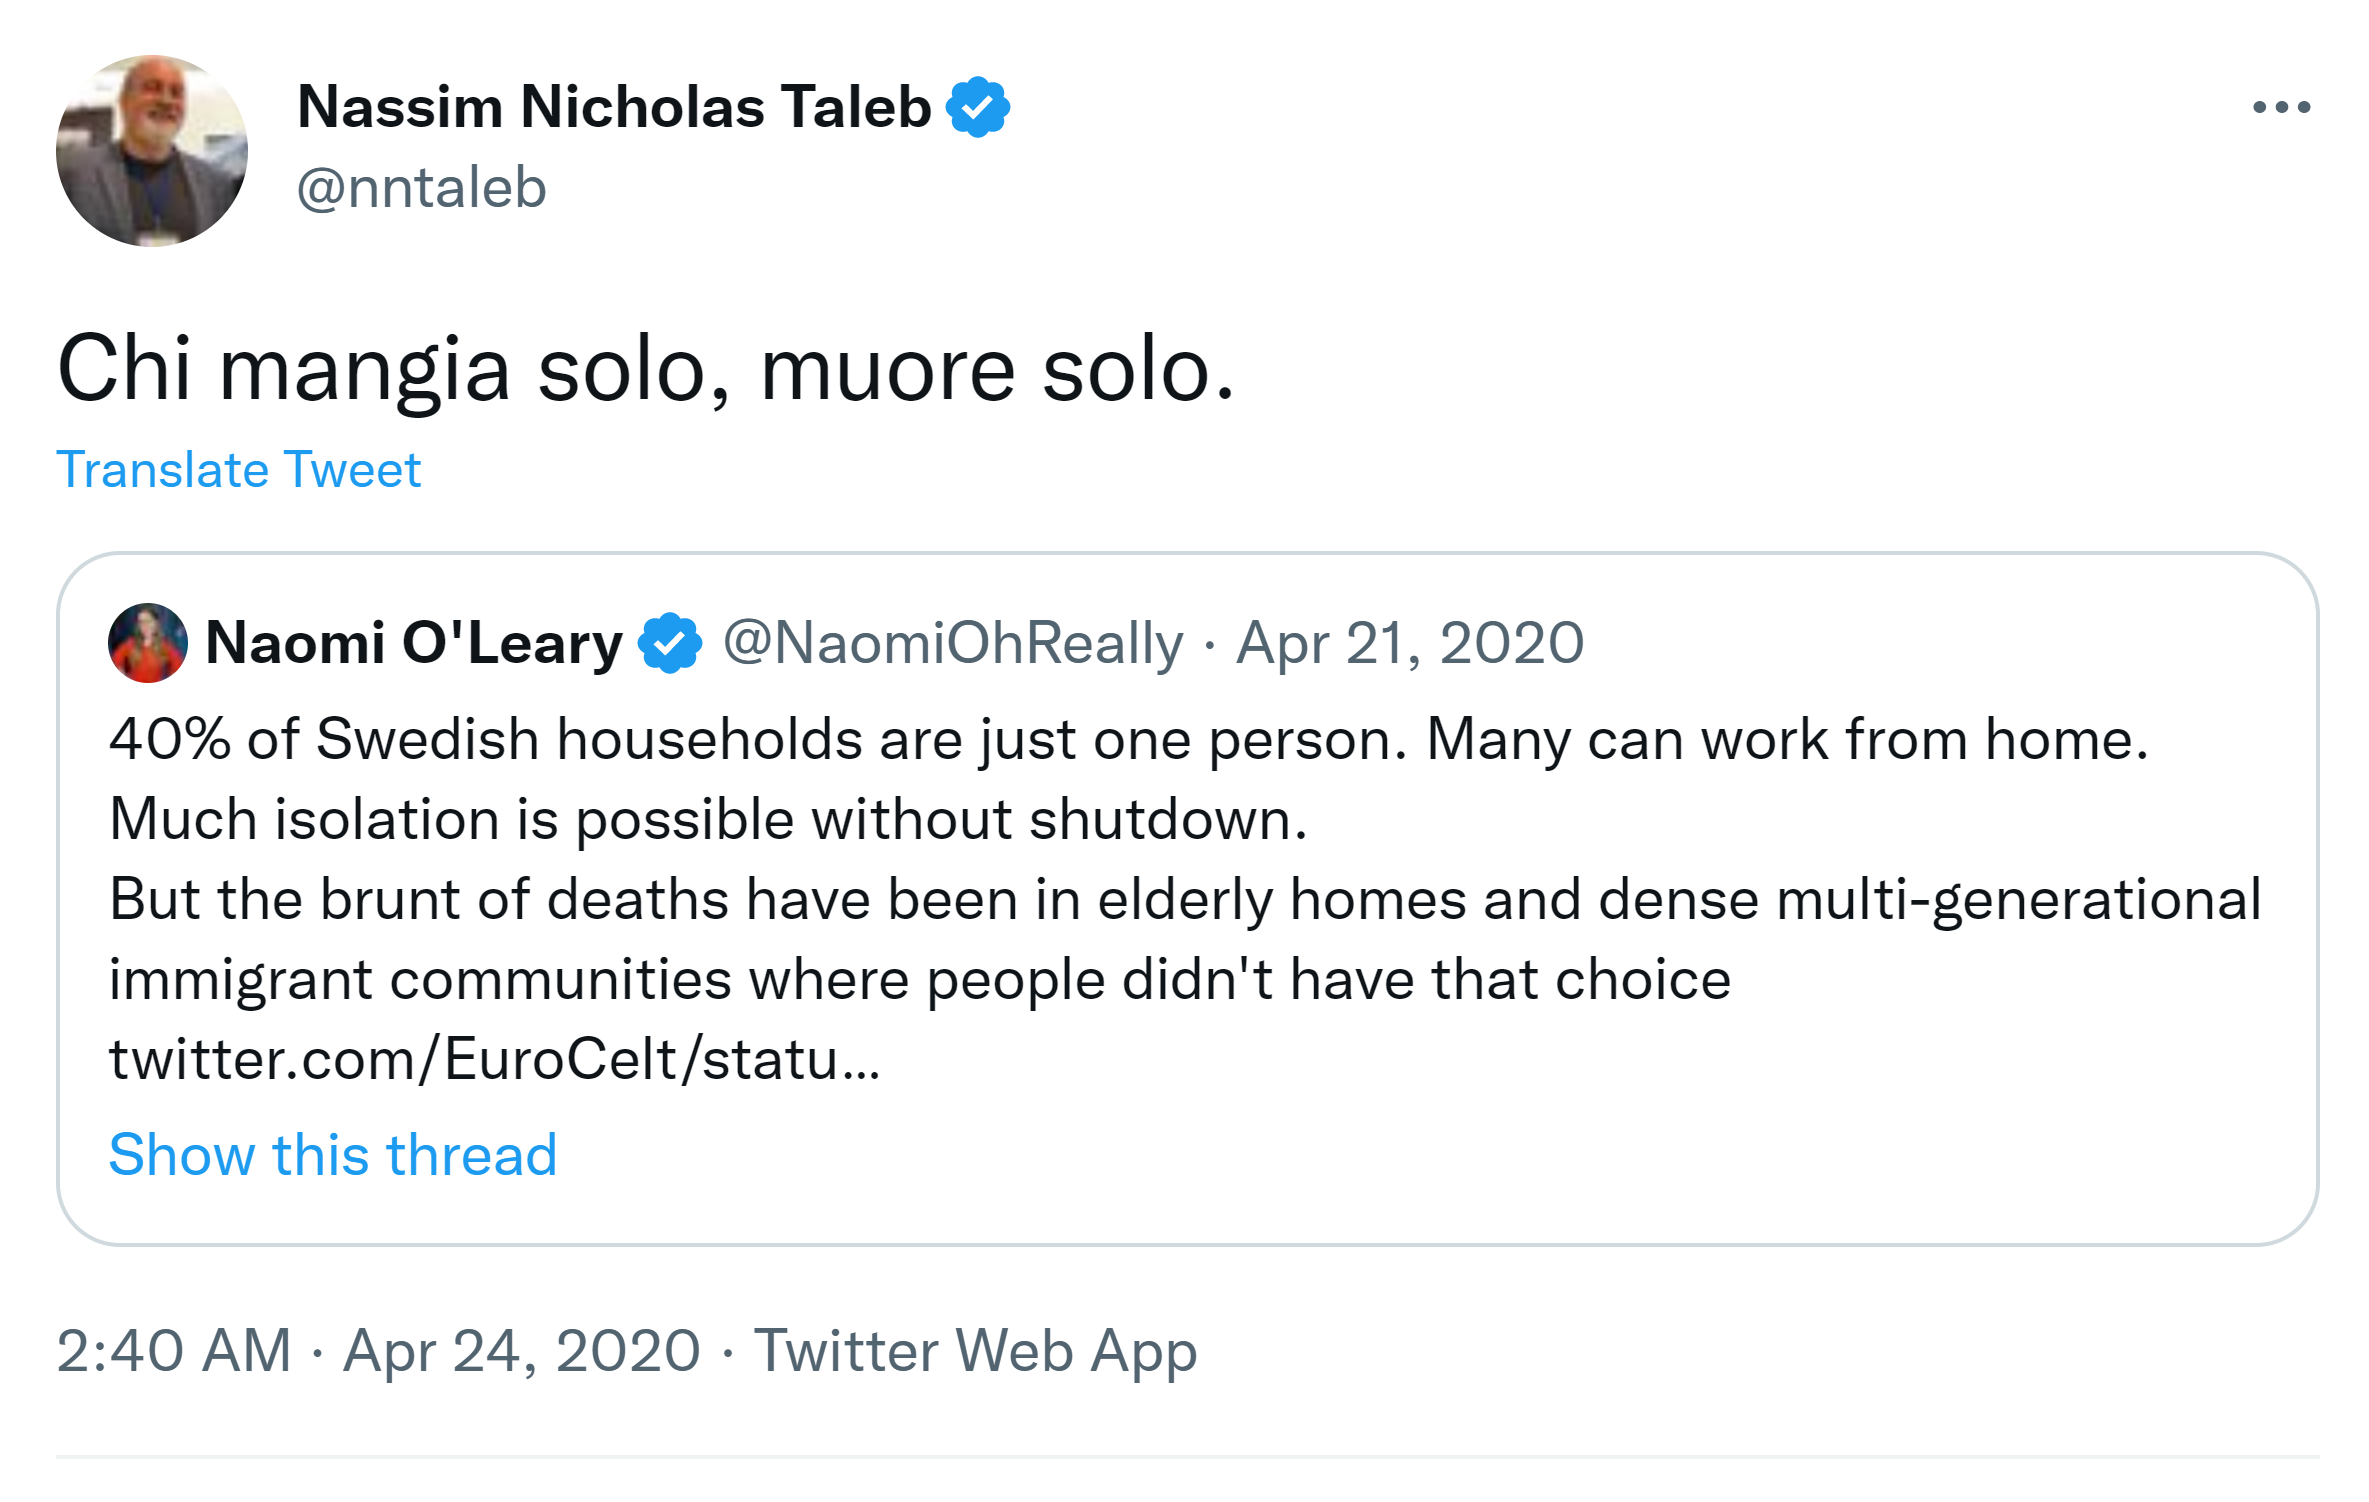Click the "brunt of deaths" sentence in quote
This screenshot has height=1502, width=2369.
(1184, 900)
